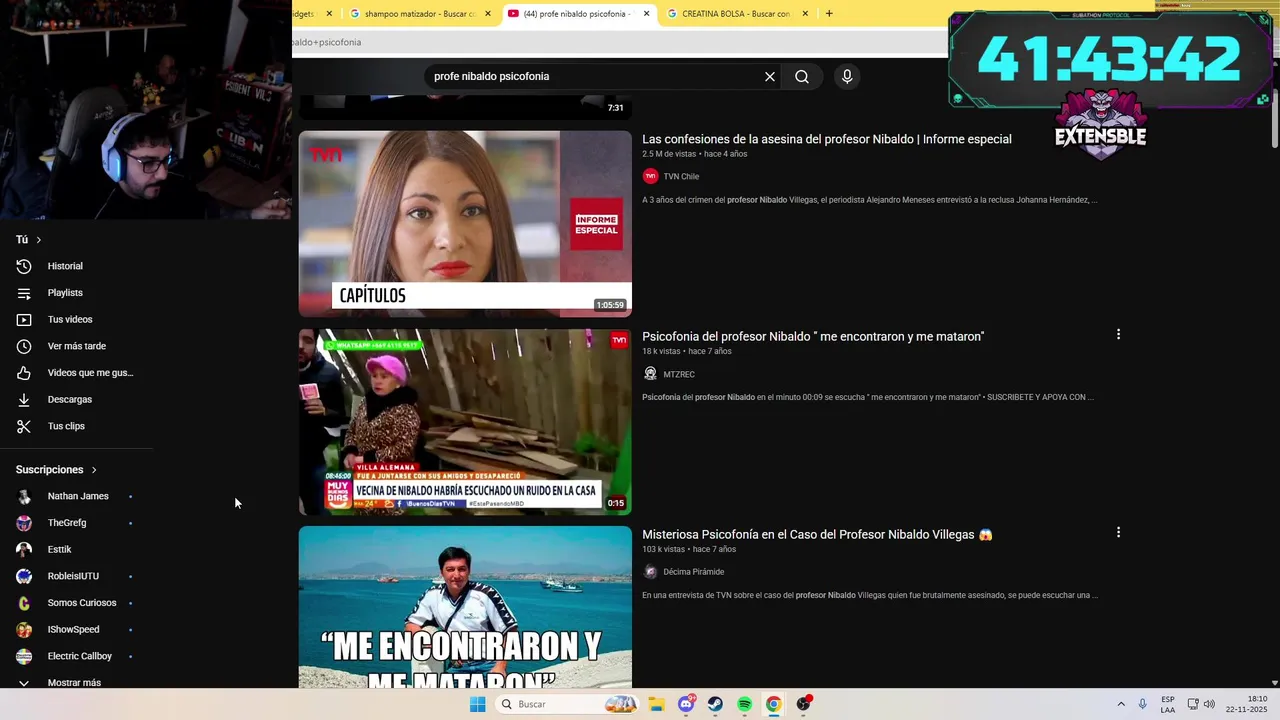Expand the Tú section chevron
The width and height of the screenshot is (1280, 720).
click(x=39, y=240)
